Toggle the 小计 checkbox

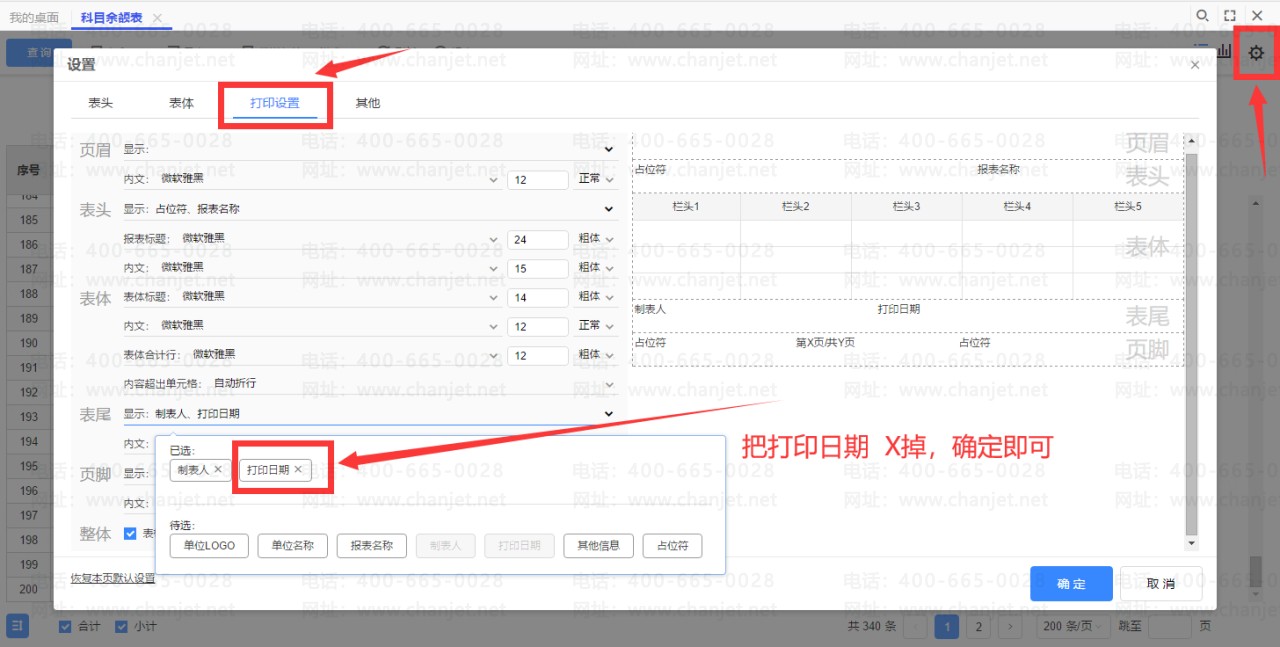click(x=121, y=627)
